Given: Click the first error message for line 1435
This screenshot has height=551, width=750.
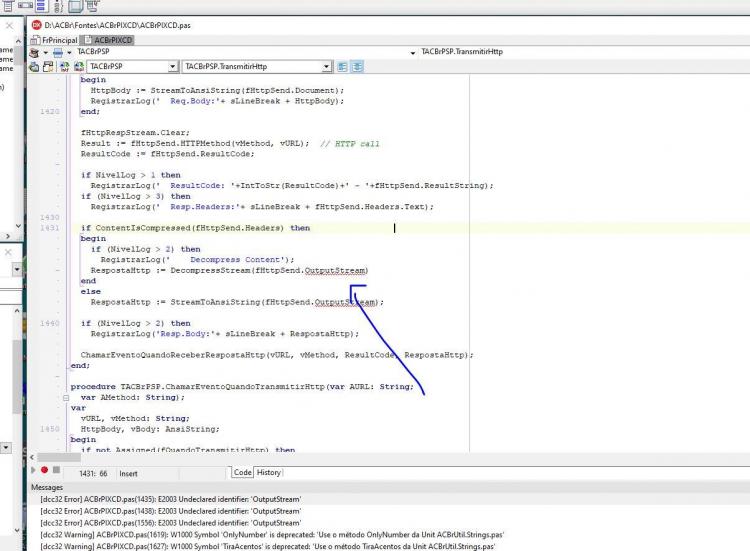Looking at the screenshot, I should coord(171,499).
